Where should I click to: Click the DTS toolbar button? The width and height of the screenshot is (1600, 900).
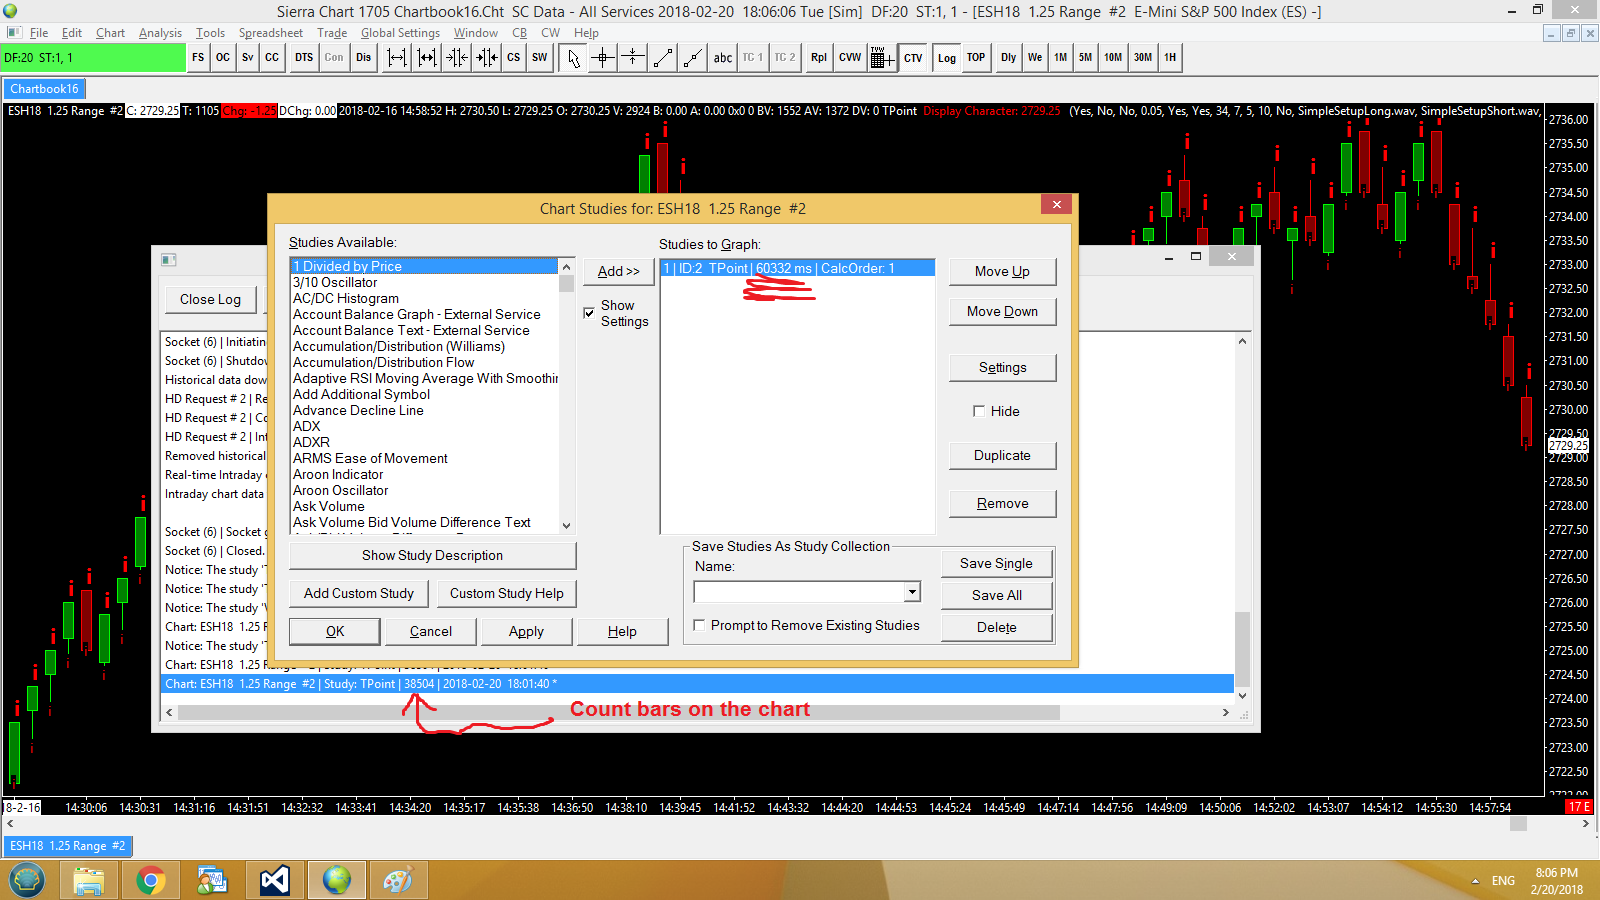click(304, 58)
